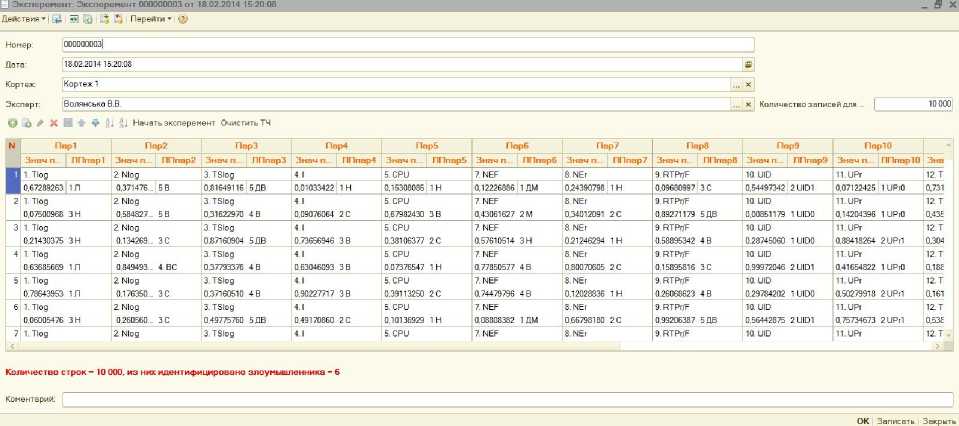The height and width of the screenshot is (426, 959).
Task: Click the red delete row icon
Action: point(54,123)
